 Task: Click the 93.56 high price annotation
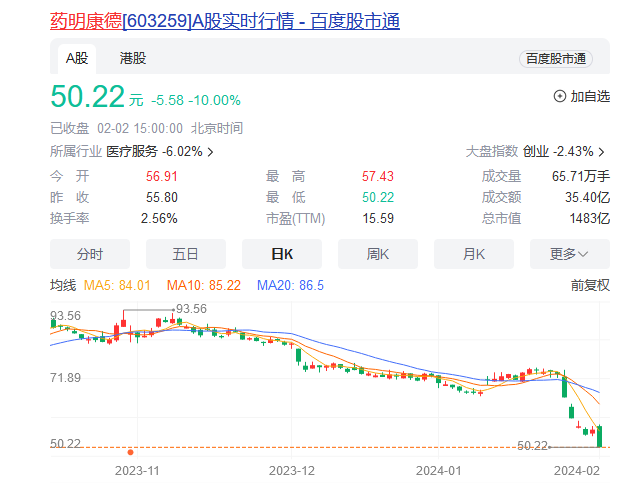click(x=191, y=309)
